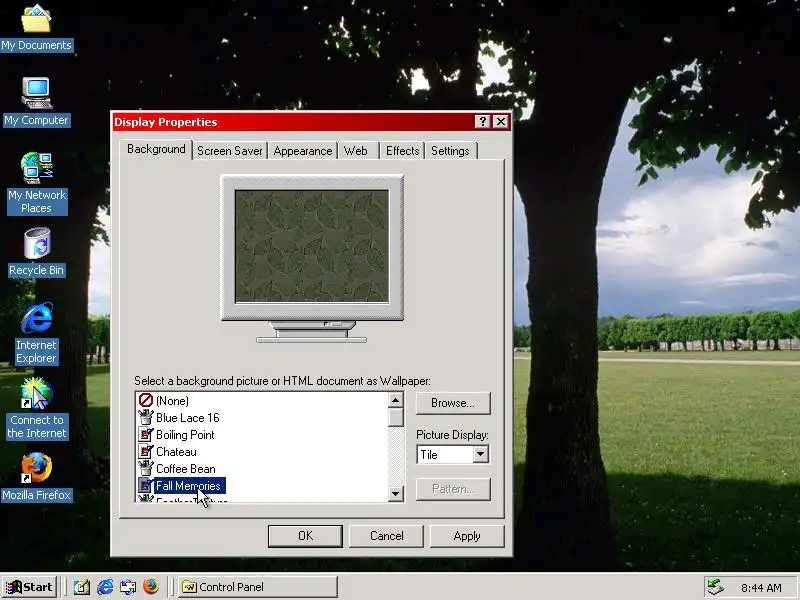Image resolution: width=800 pixels, height=600 pixels.
Task: Select My Network Places desktop icon
Action: click(37, 183)
